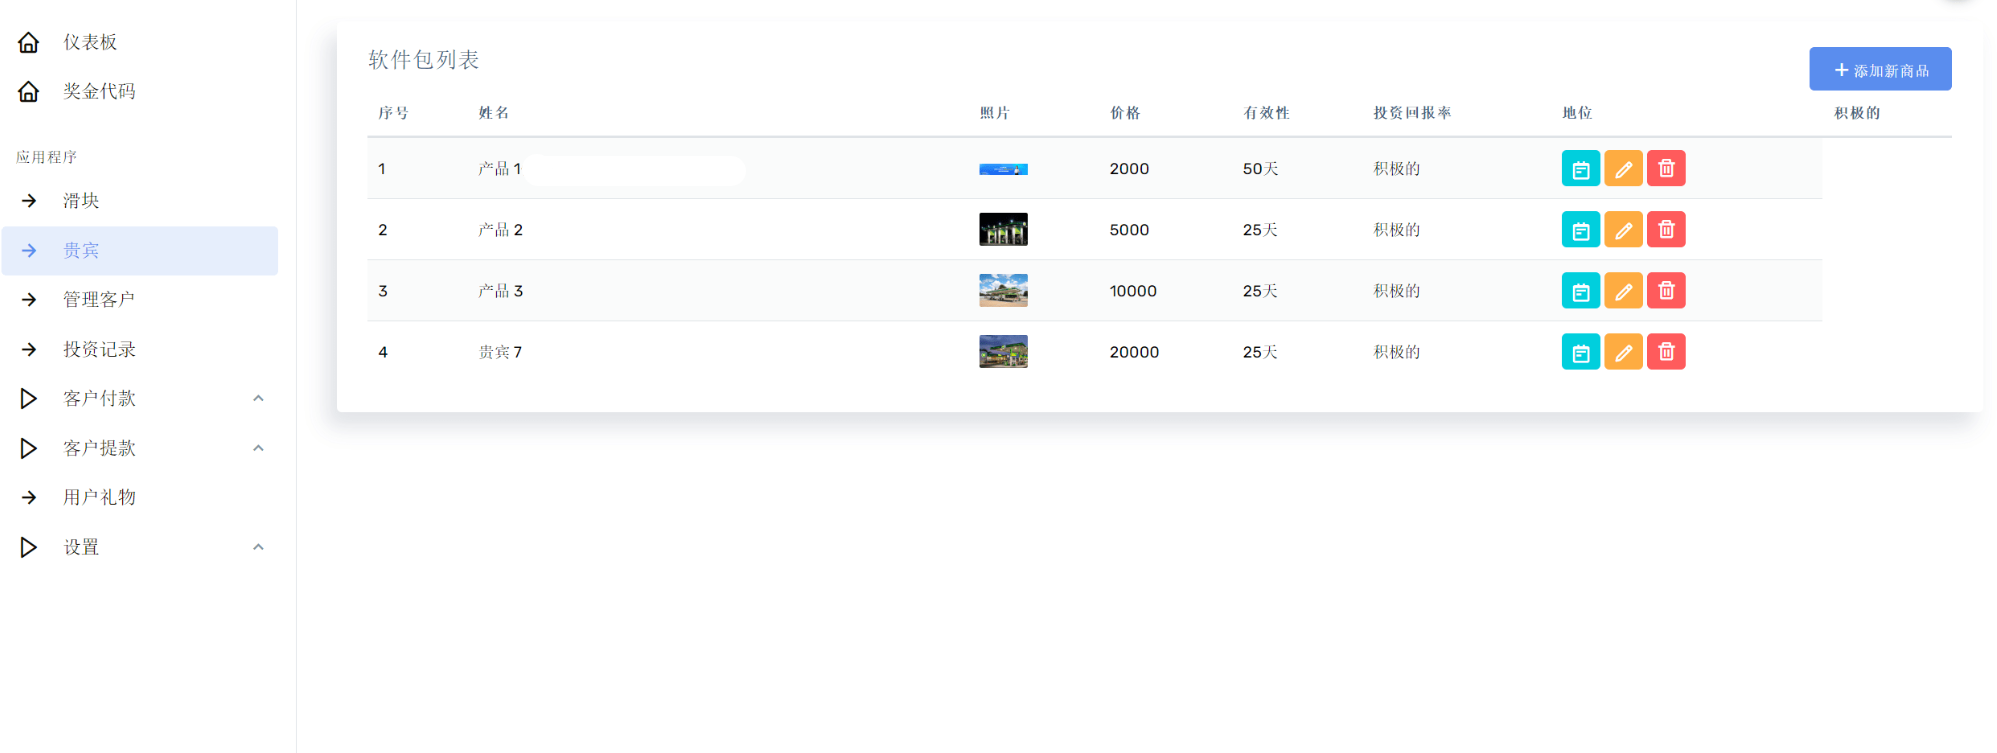Click the 应用程序 section label

point(47,157)
